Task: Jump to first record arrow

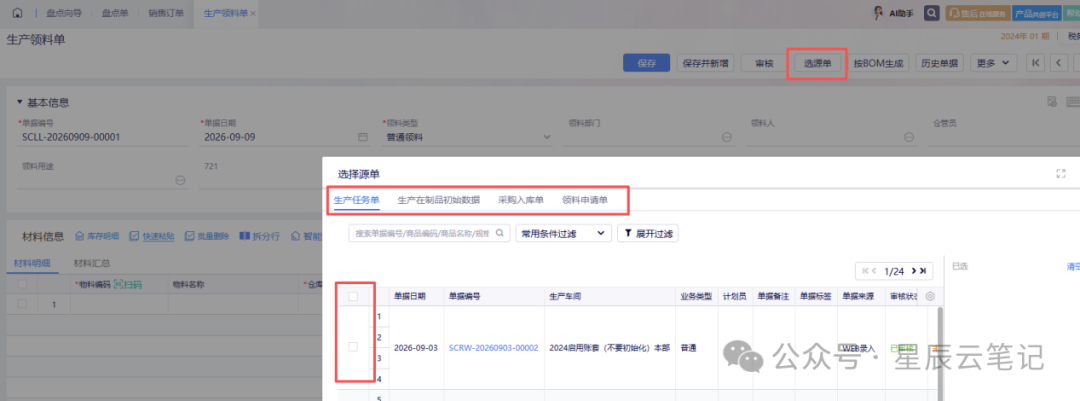Action: [1036, 63]
